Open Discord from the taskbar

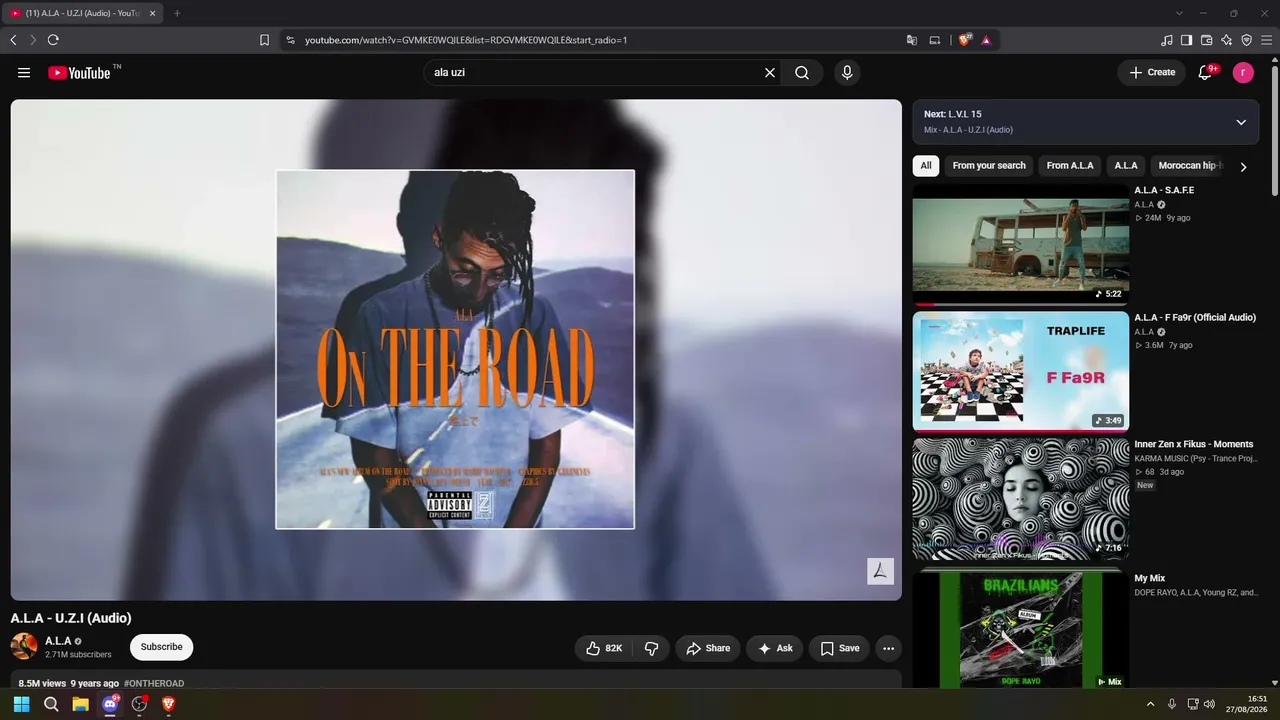pyautogui.click(x=110, y=704)
